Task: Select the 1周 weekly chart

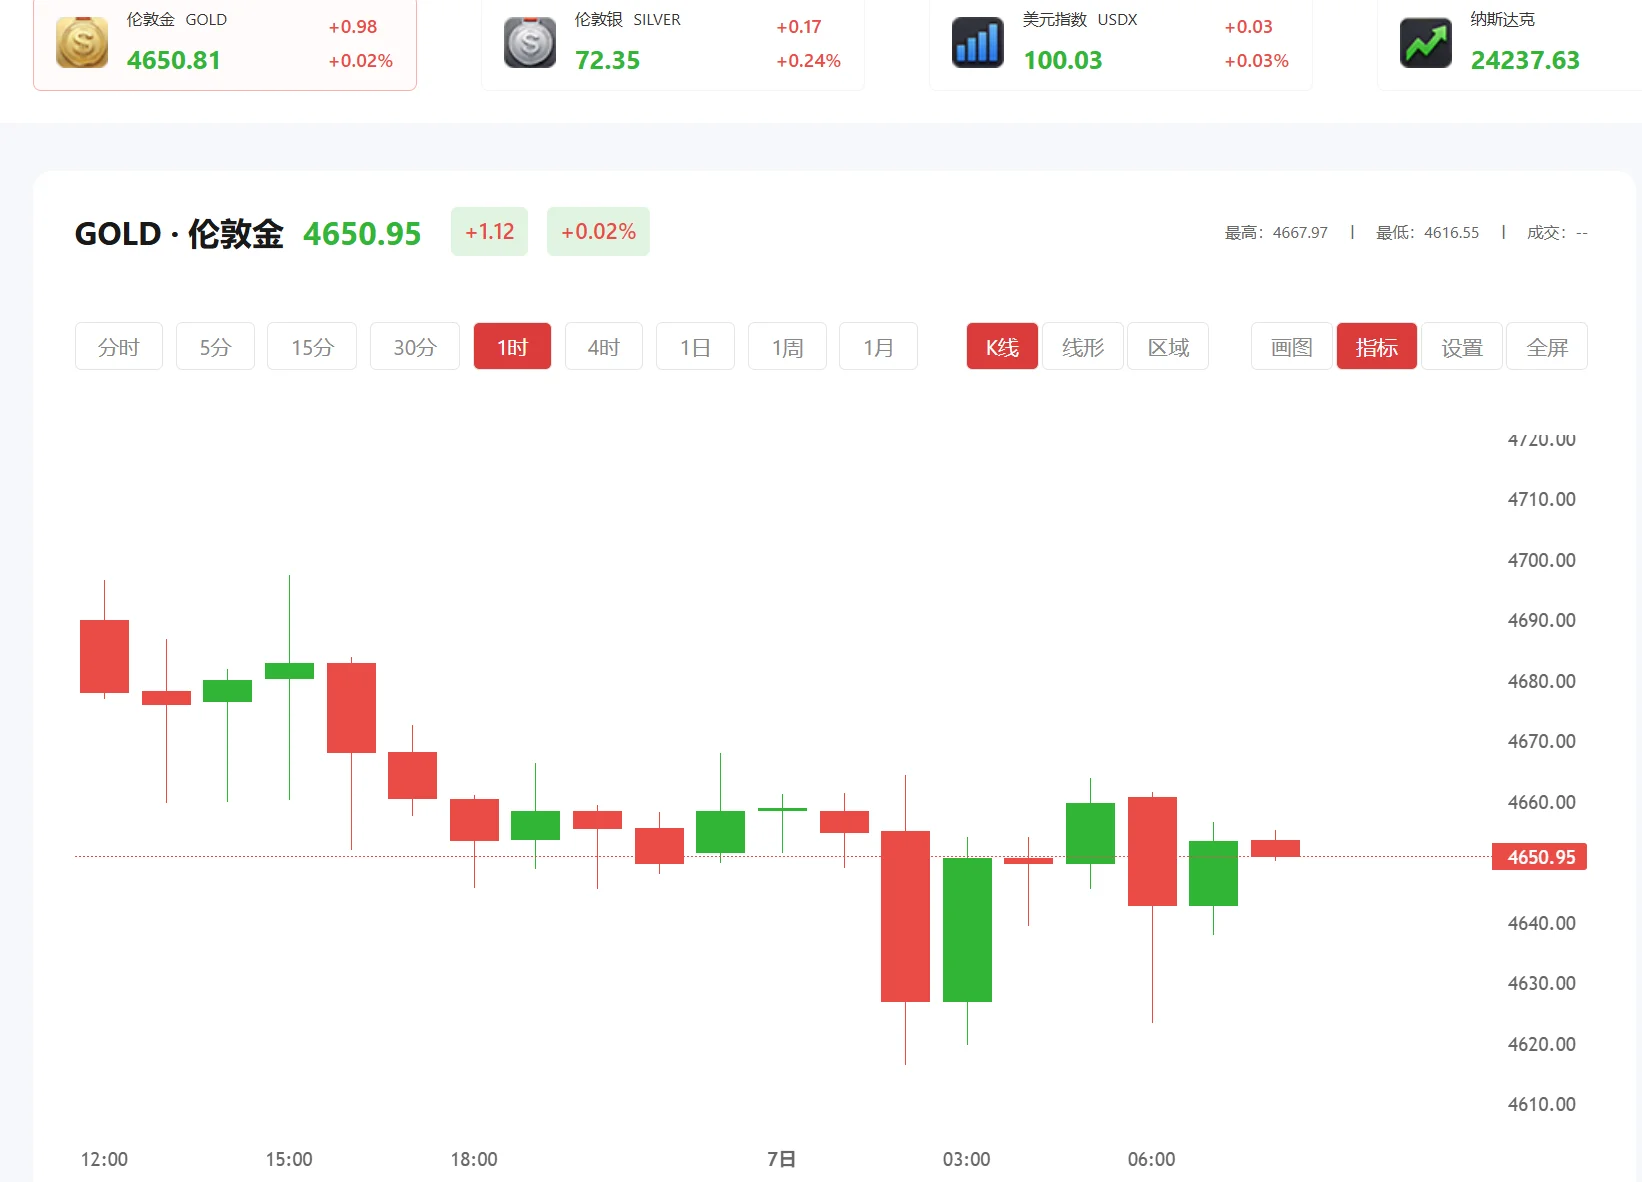Action: click(x=787, y=347)
